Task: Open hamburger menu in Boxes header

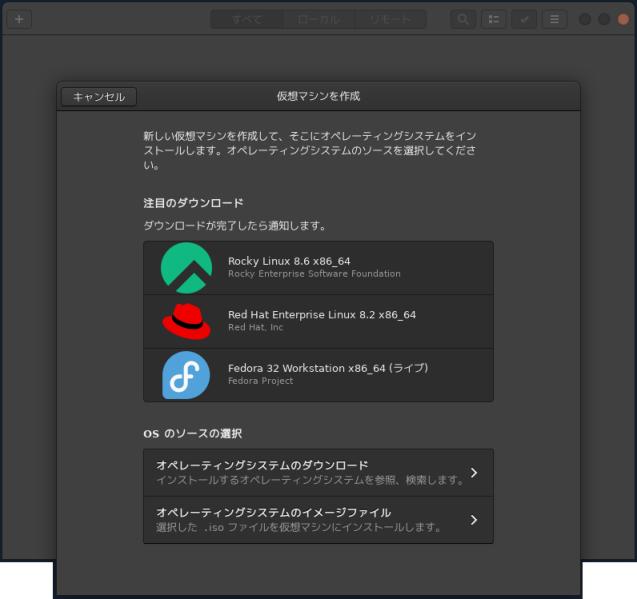Action: (555, 19)
